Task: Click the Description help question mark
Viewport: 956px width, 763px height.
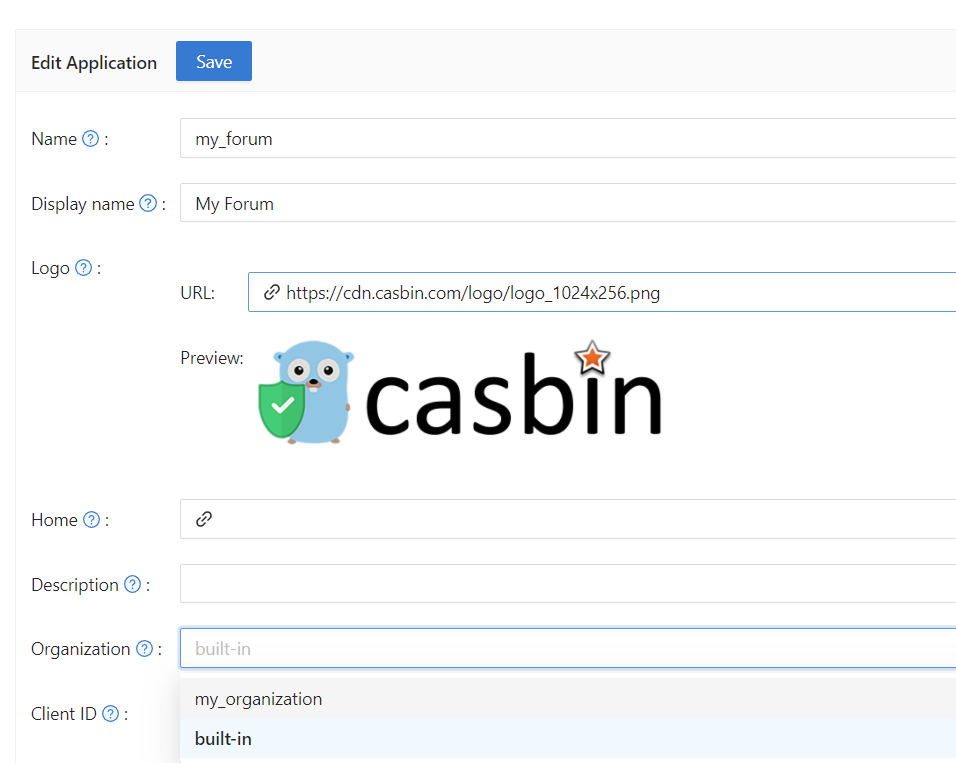Action: (x=133, y=584)
